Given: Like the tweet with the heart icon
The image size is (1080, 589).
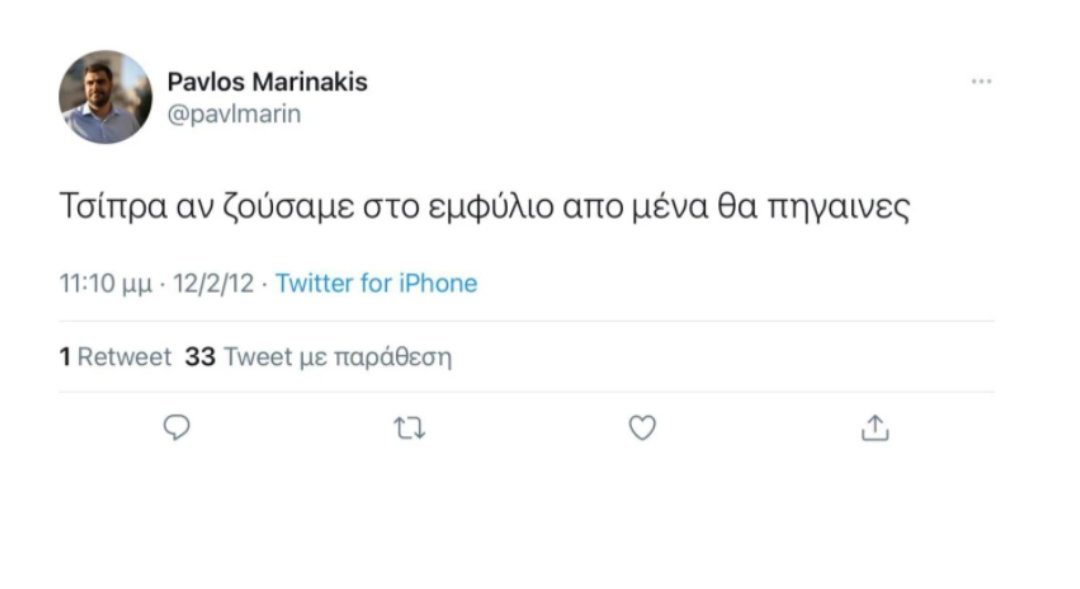Looking at the screenshot, I should pos(642,428).
